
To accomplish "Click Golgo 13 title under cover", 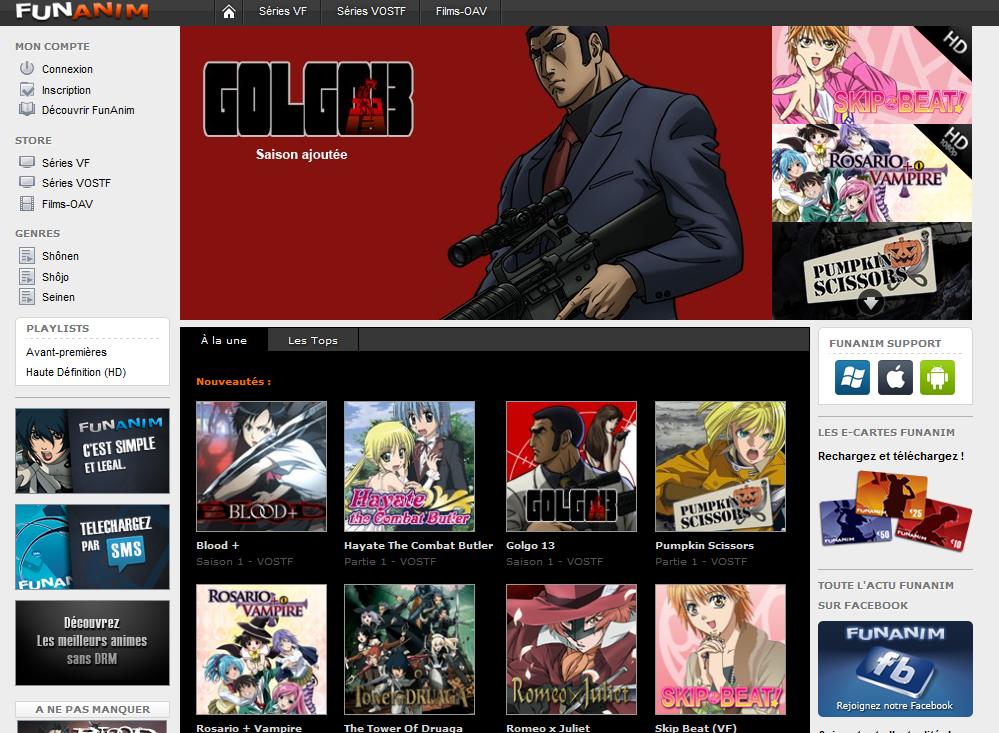I will [530, 546].
